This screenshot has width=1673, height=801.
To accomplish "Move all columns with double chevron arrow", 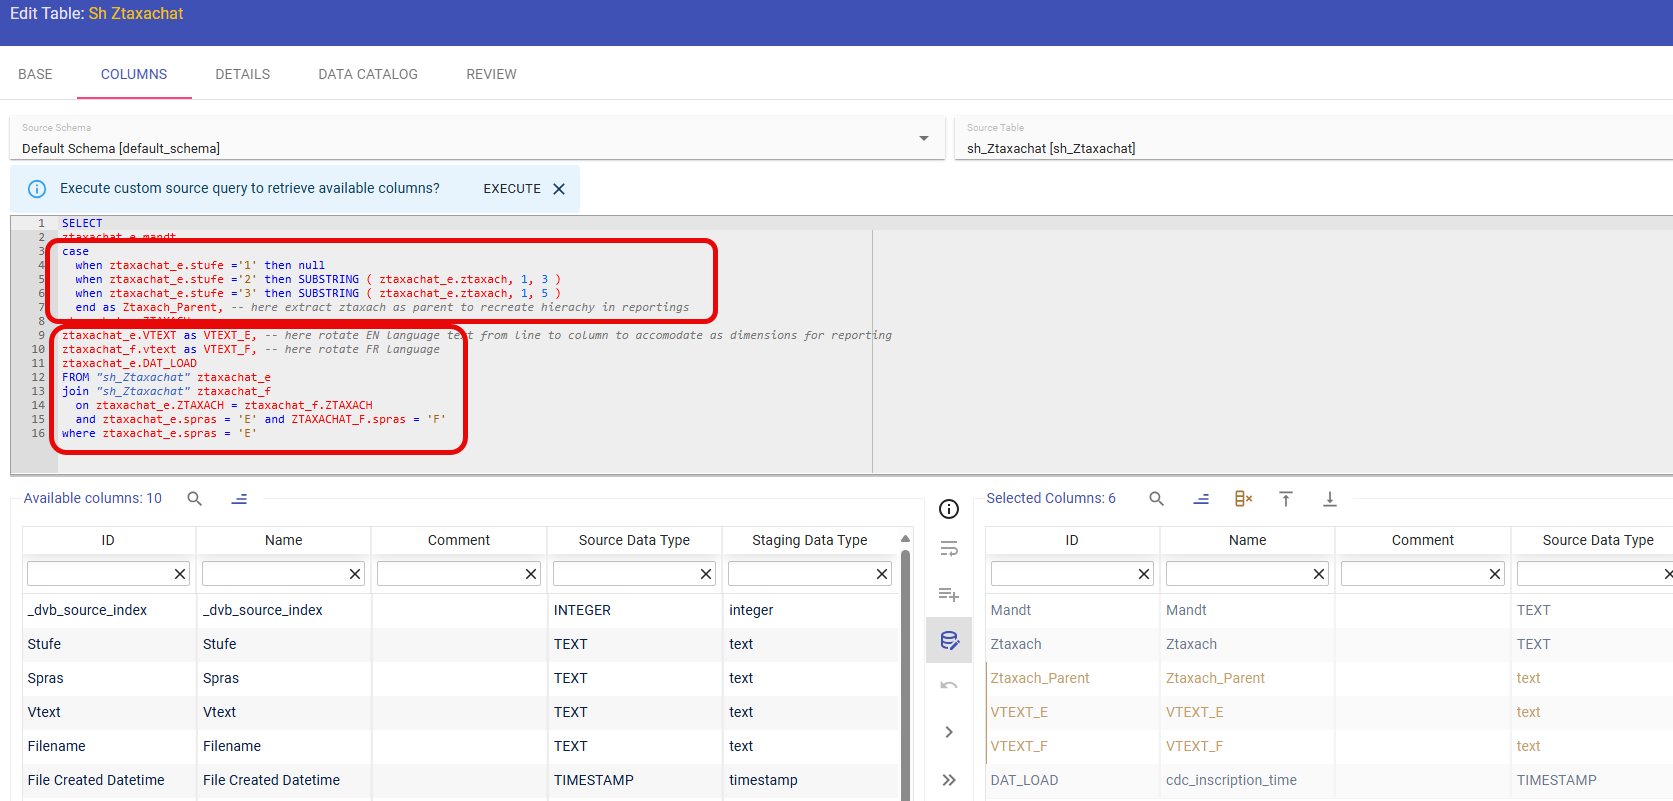I will [x=949, y=780].
